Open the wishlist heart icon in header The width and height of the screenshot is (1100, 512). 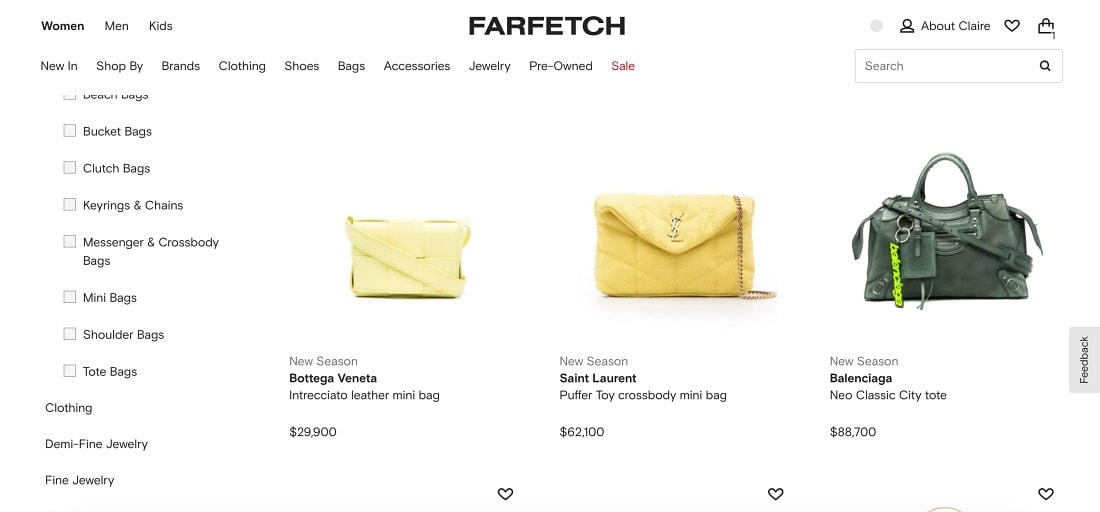[x=1012, y=26]
